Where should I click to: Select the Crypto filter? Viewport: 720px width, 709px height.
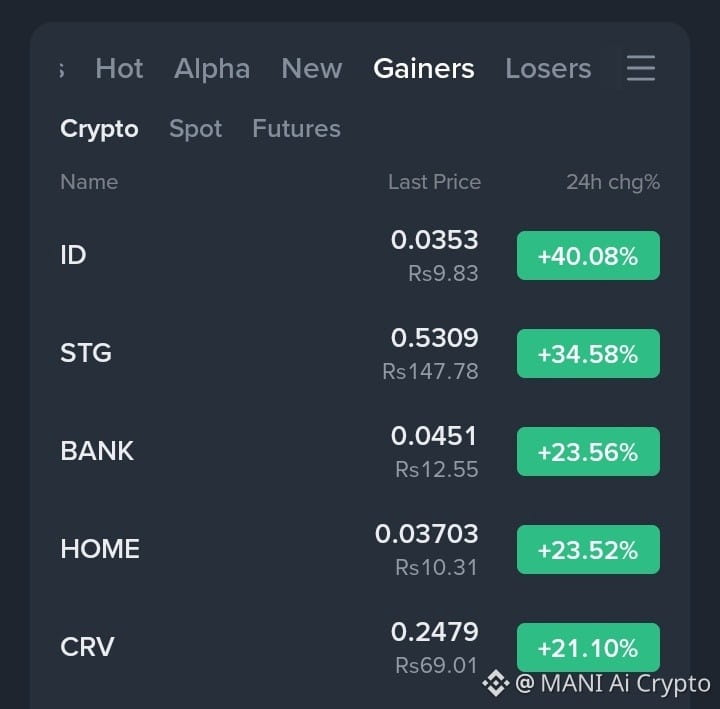[99, 129]
